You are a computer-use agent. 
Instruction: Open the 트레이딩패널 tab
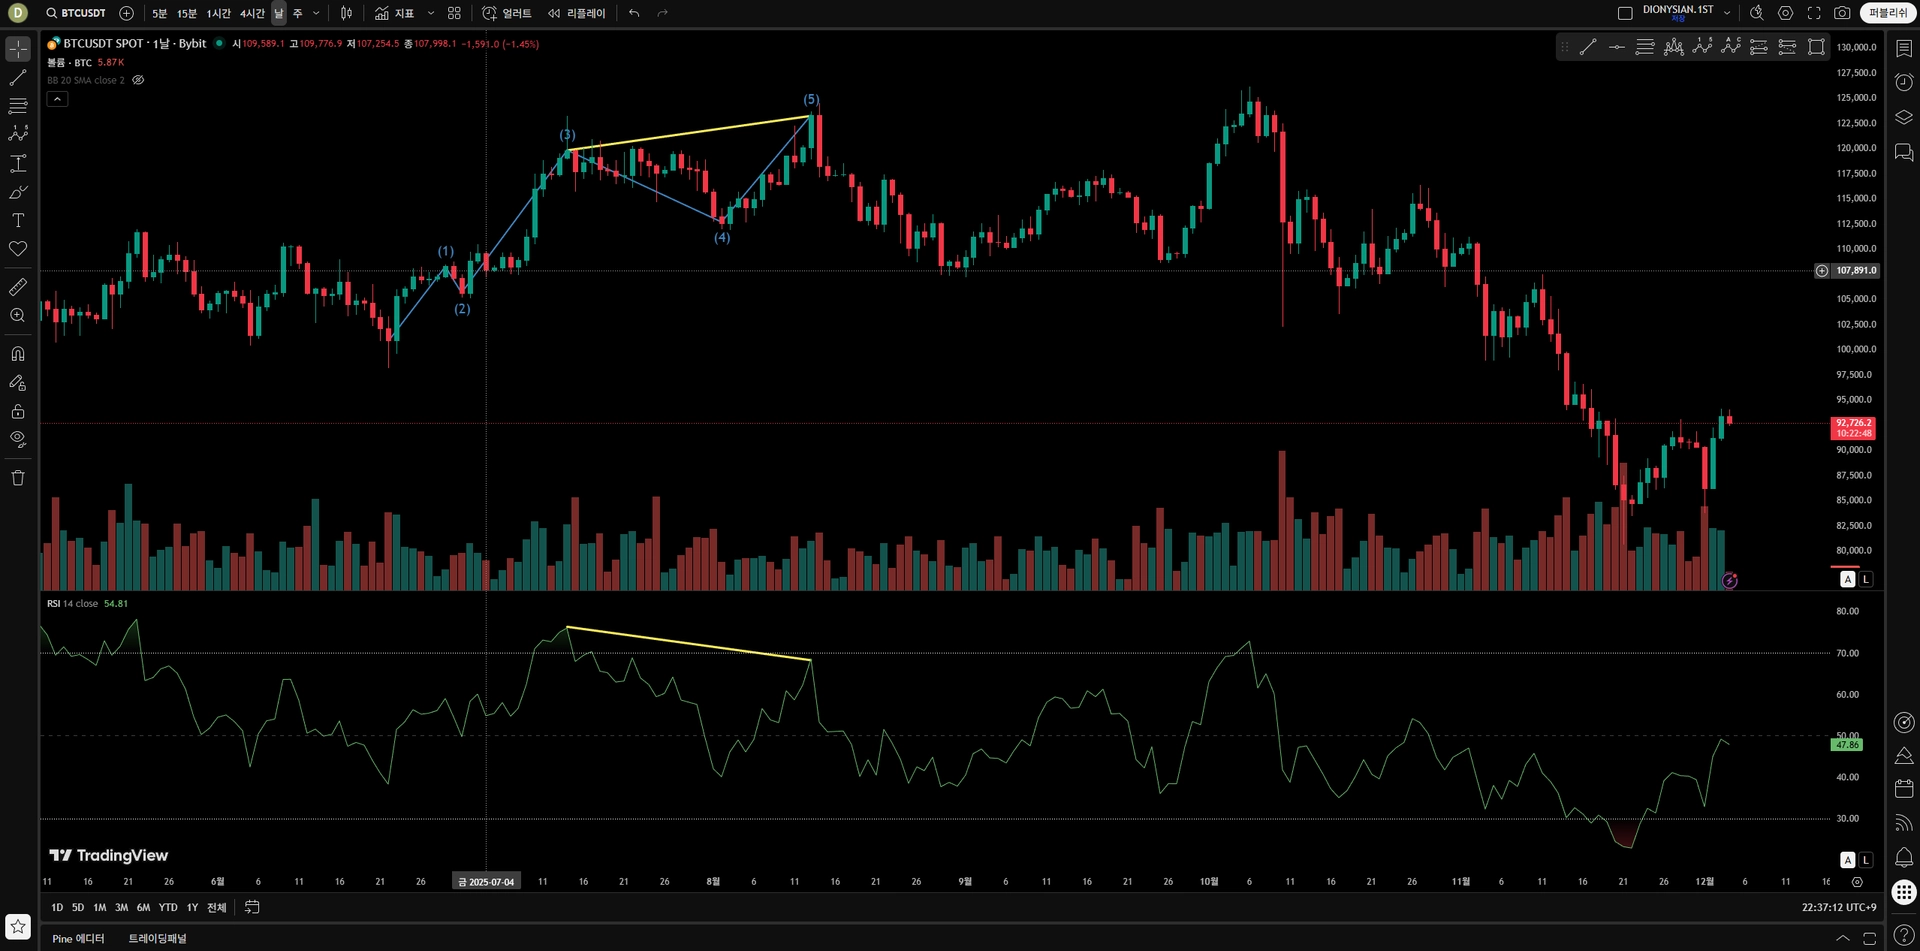(157, 938)
